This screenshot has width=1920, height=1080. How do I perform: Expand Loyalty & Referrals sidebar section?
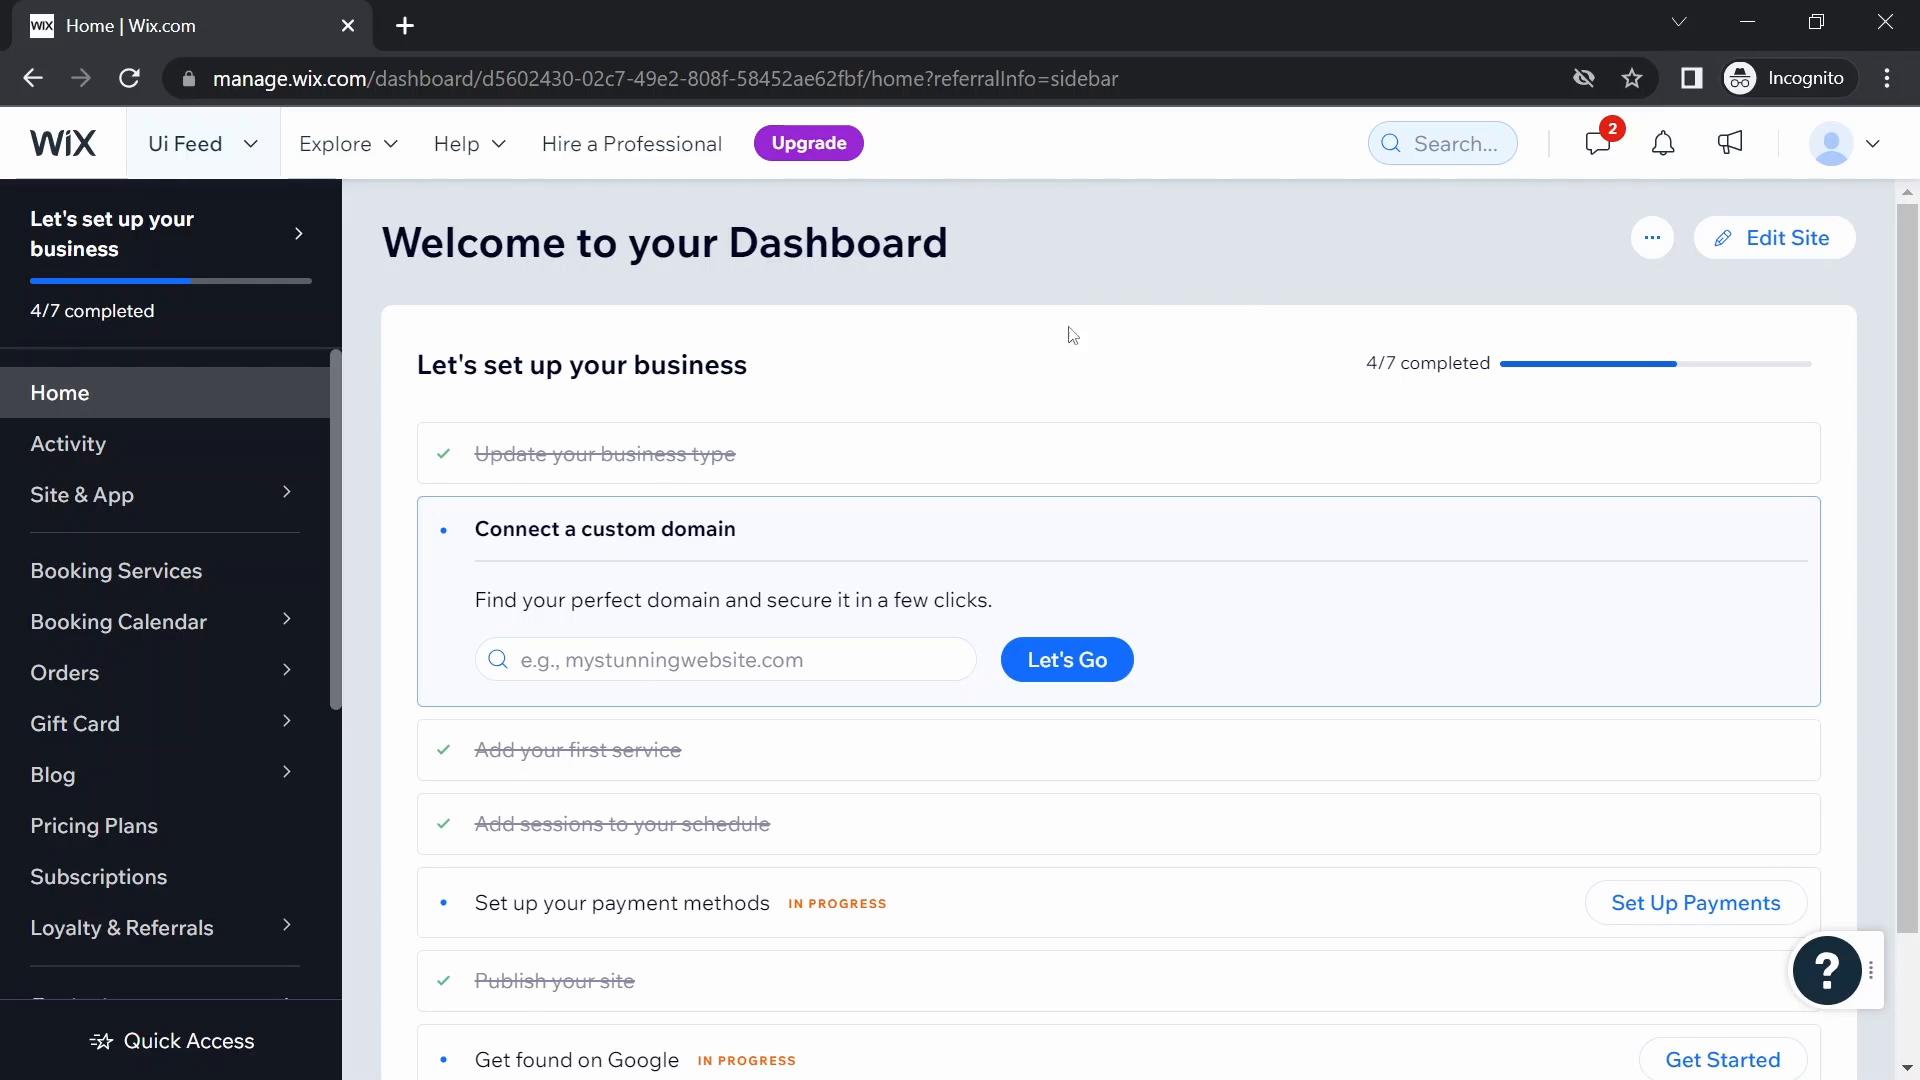tap(287, 925)
